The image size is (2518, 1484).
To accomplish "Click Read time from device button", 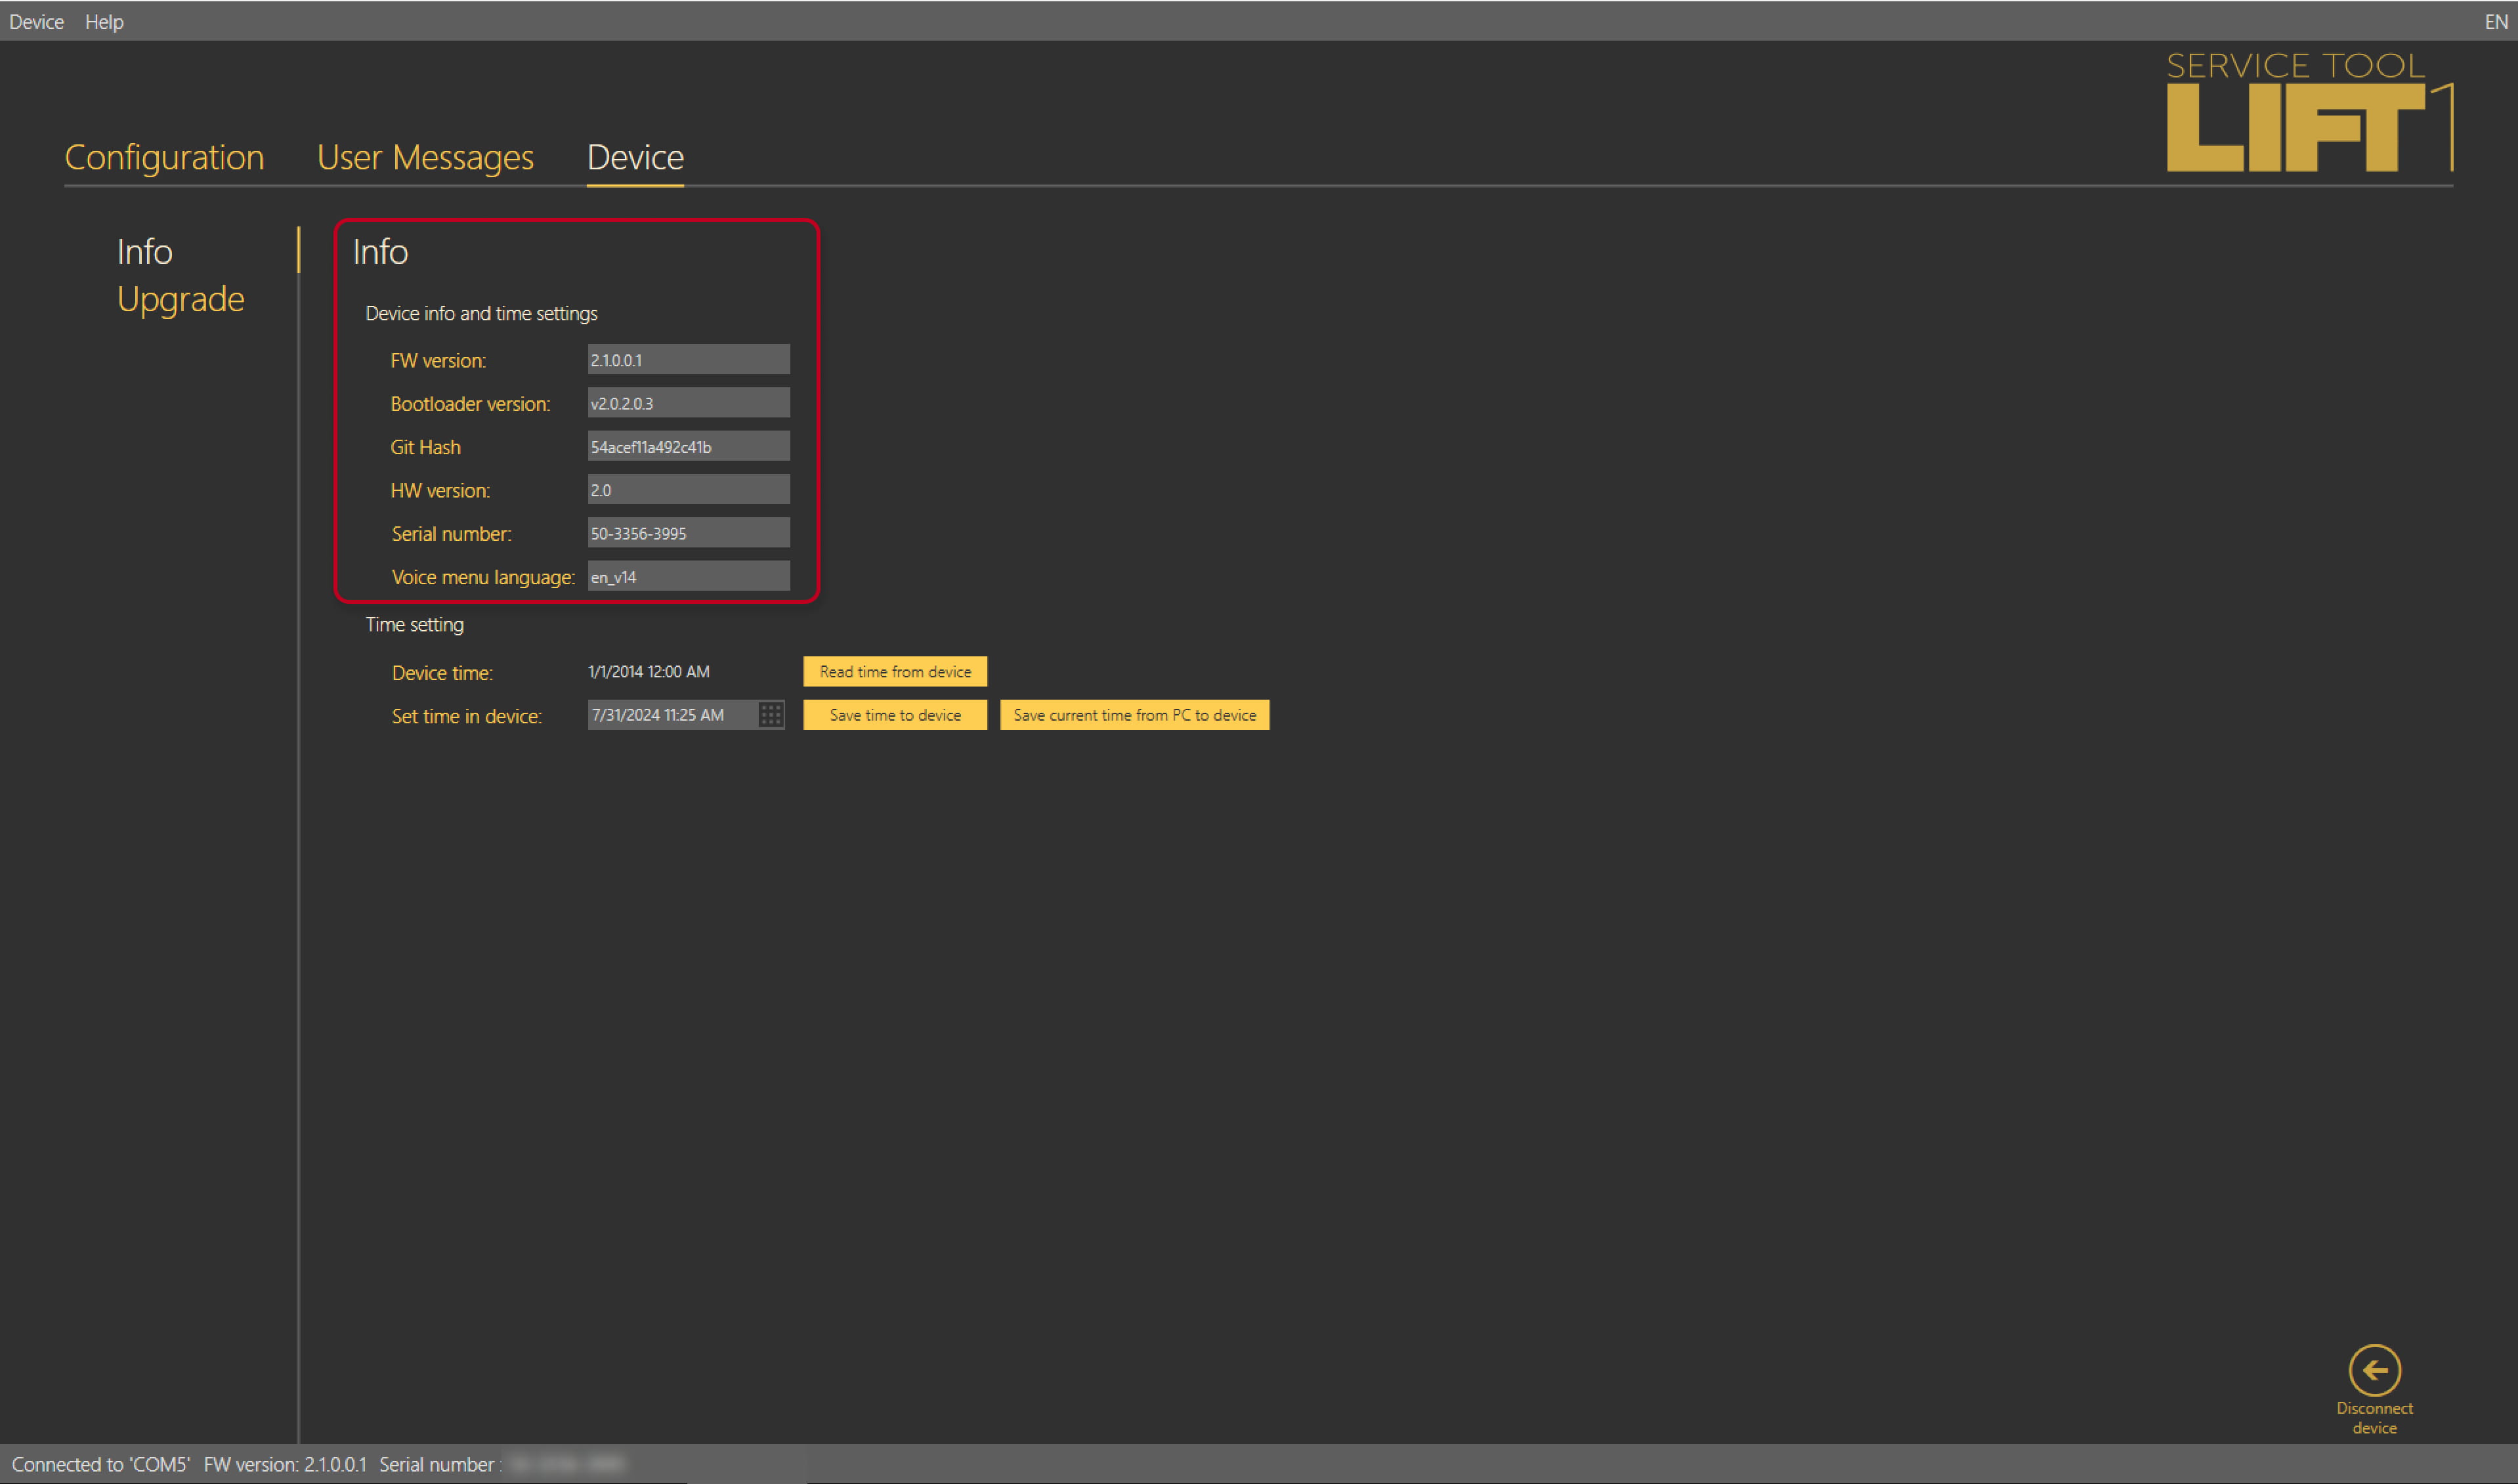I will pyautogui.click(x=895, y=671).
